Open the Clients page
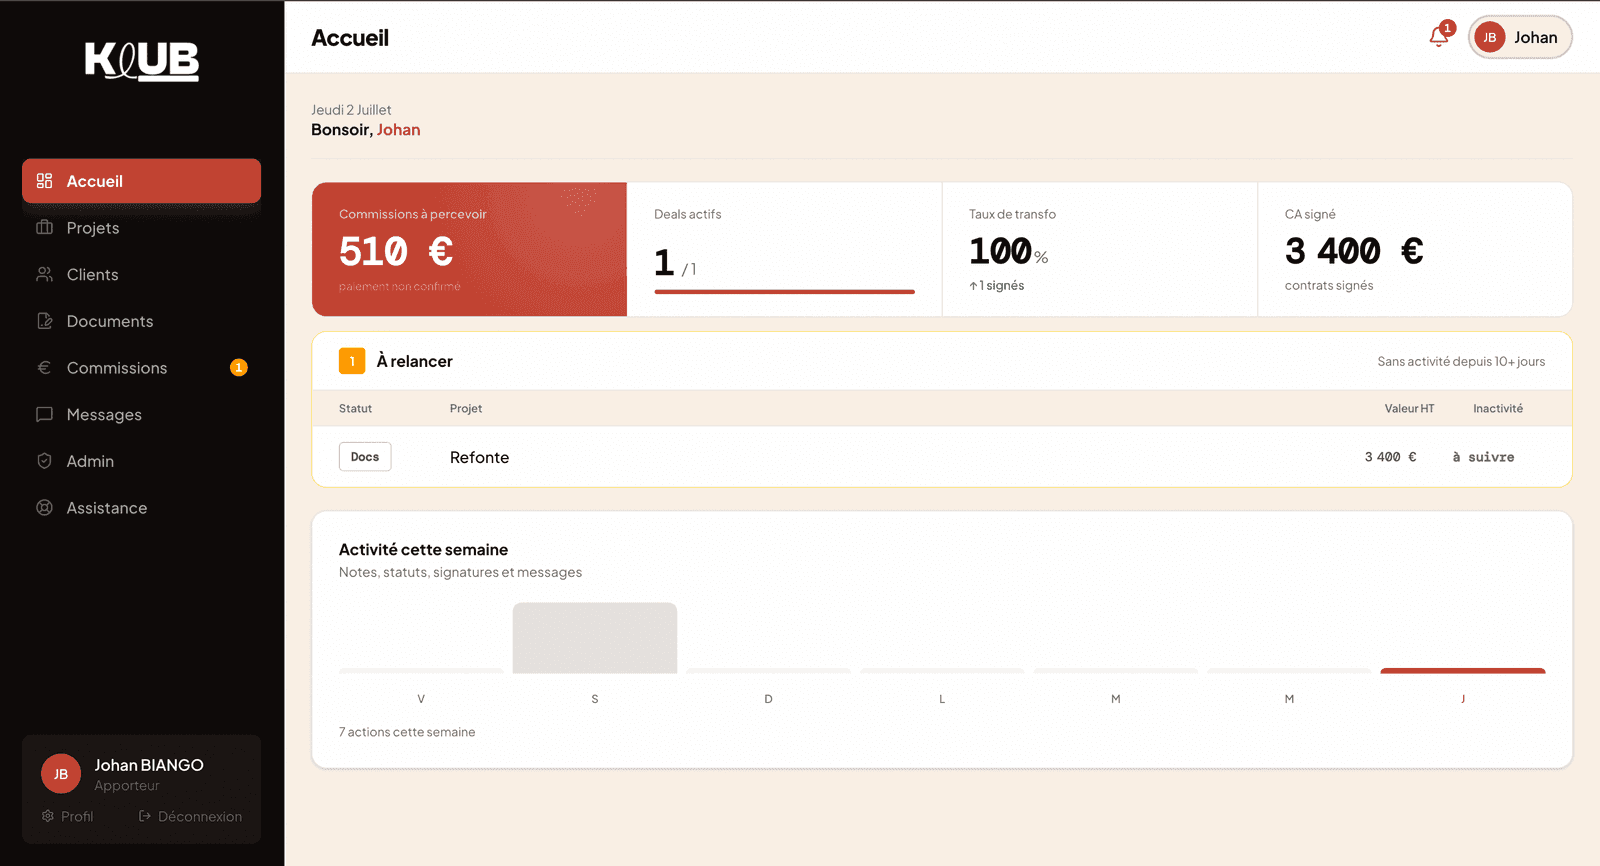The height and width of the screenshot is (866, 1600). coord(141,274)
